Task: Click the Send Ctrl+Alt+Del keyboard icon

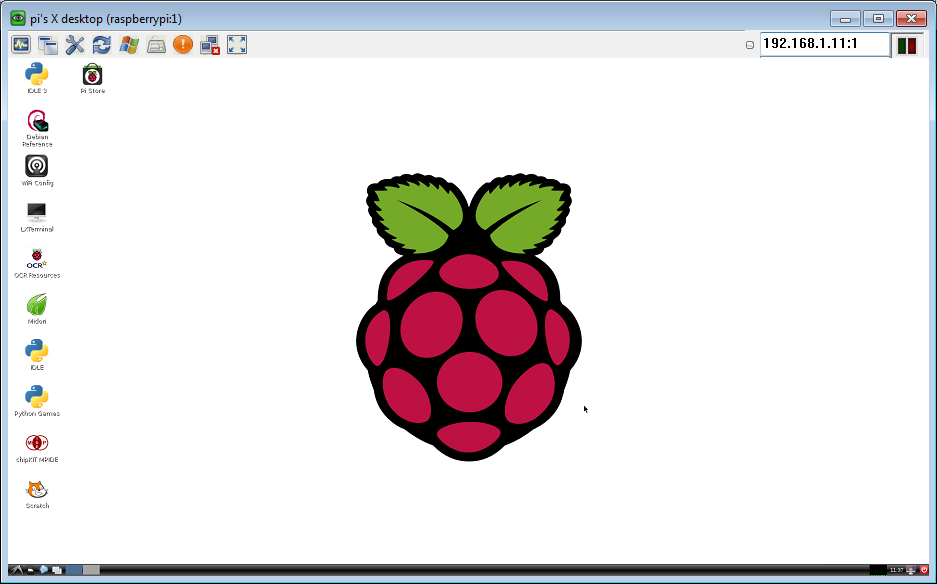Action: tap(156, 44)
